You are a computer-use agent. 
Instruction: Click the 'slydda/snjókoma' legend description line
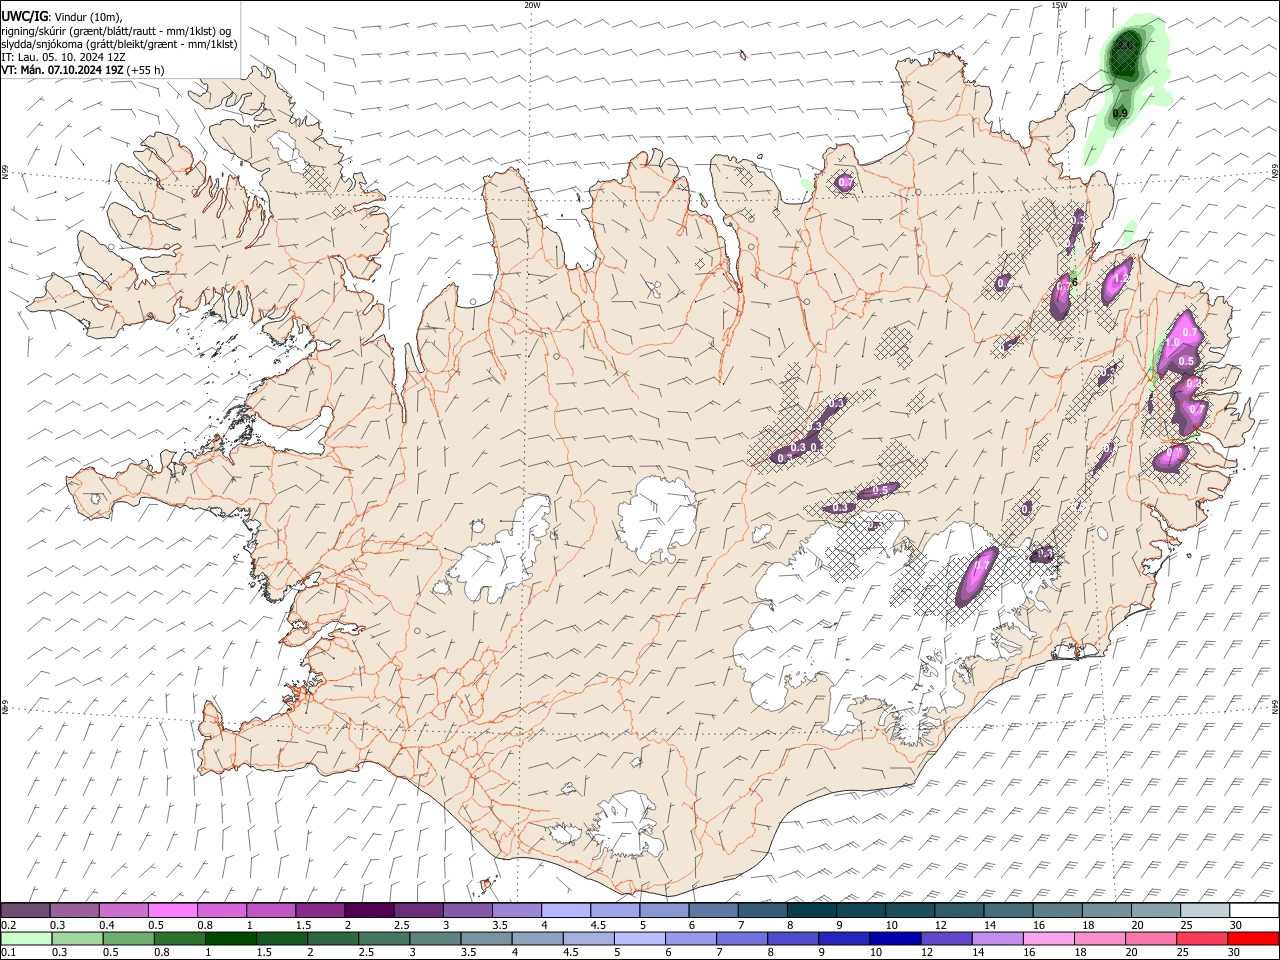coord(120,44)
